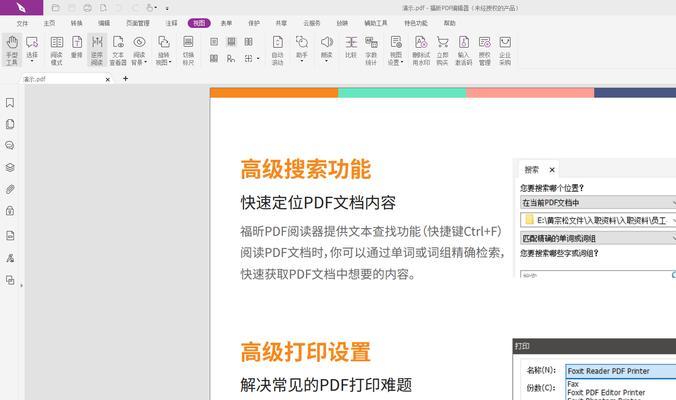Select the highlighted 视图 View tab

click(x=199, y=23)
